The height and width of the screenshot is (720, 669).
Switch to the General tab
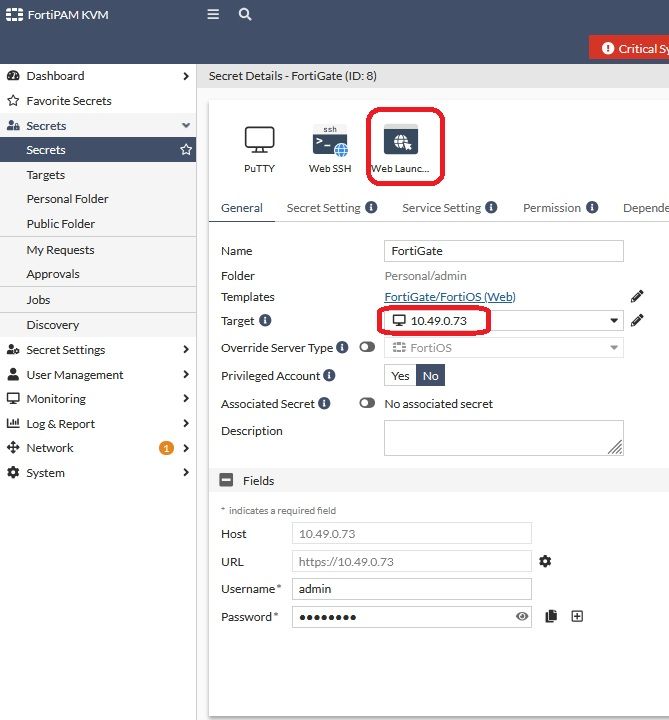coord(242,208)
